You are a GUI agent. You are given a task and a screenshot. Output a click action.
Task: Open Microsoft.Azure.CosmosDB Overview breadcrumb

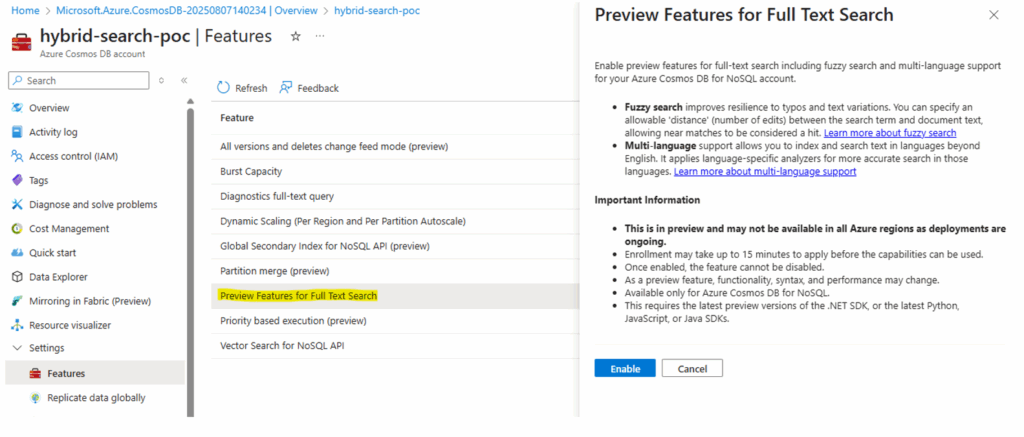pyautogui.click(x=187, y=10)
